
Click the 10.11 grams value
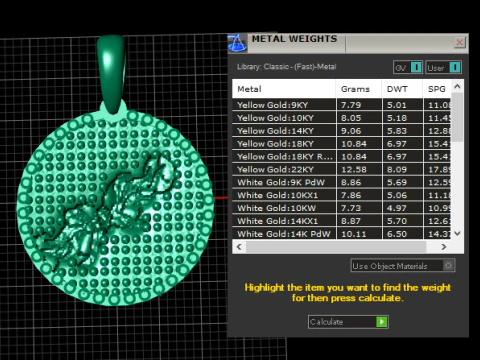pos(354,234)
